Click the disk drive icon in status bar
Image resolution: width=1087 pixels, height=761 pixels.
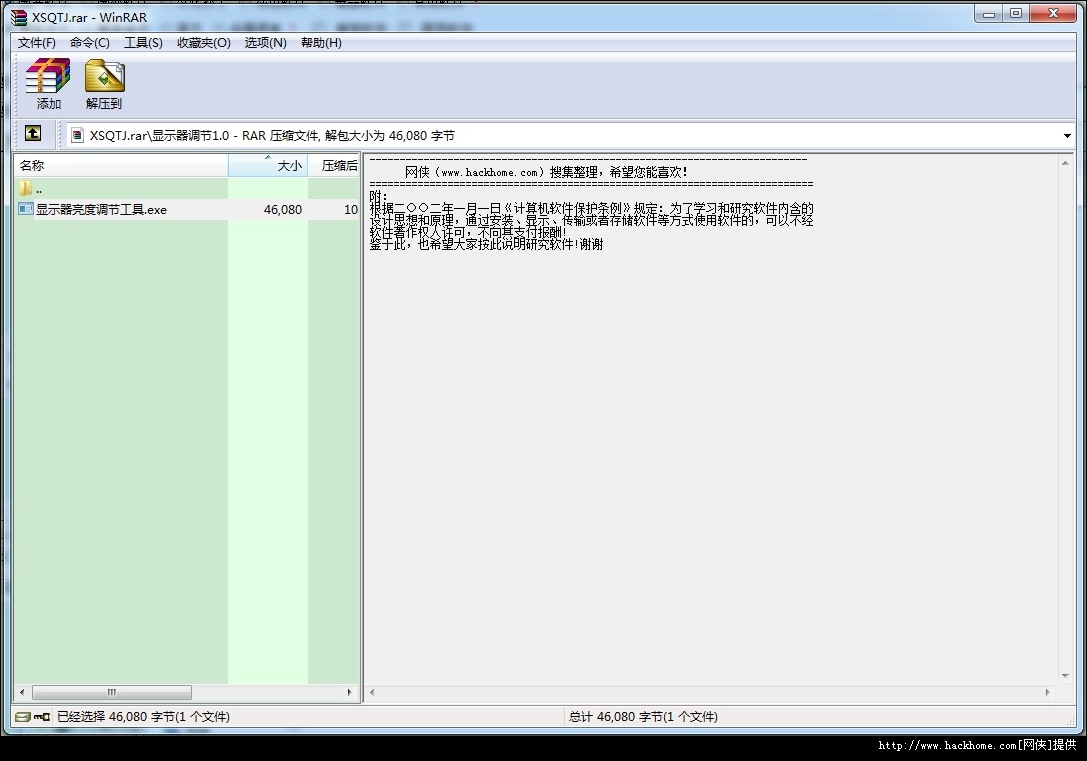click(22, 717)
